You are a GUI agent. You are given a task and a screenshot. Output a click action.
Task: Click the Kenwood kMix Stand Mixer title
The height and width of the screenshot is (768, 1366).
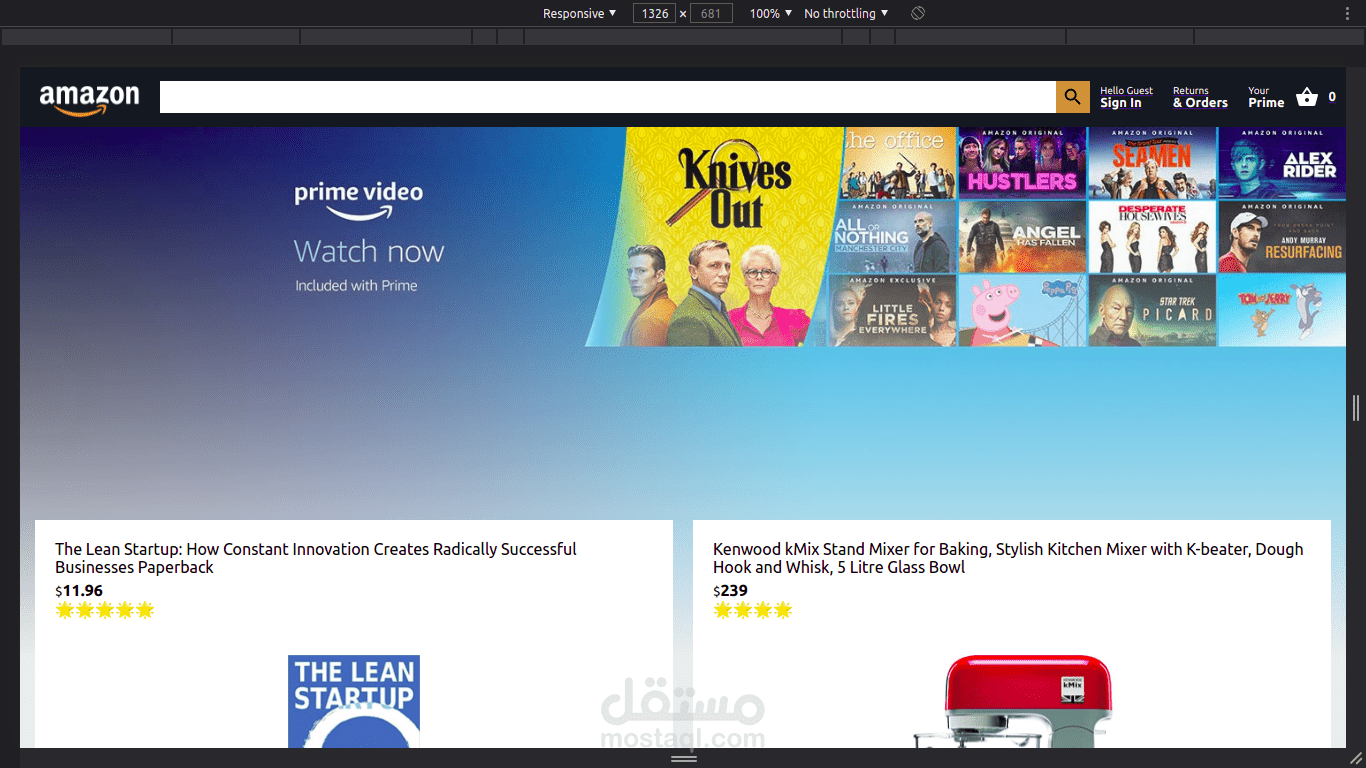[x=1008, y=558]
